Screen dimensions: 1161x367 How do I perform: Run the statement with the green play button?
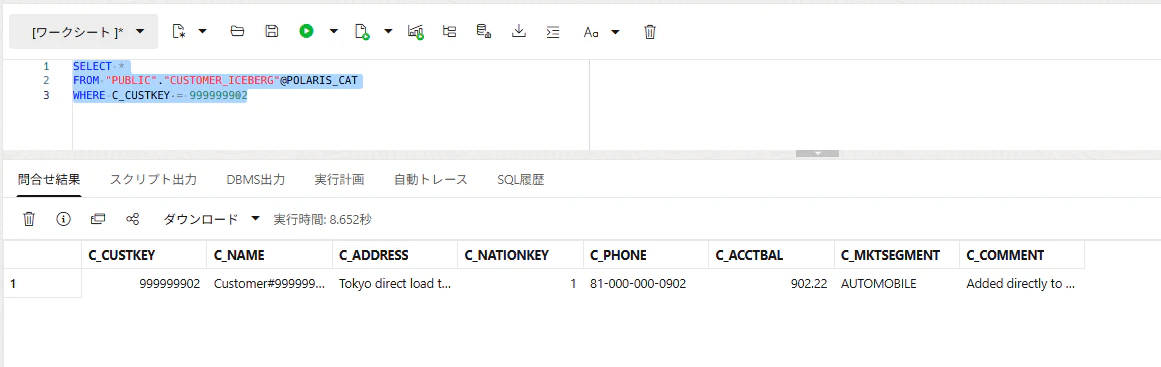click(x=307, y=31)
